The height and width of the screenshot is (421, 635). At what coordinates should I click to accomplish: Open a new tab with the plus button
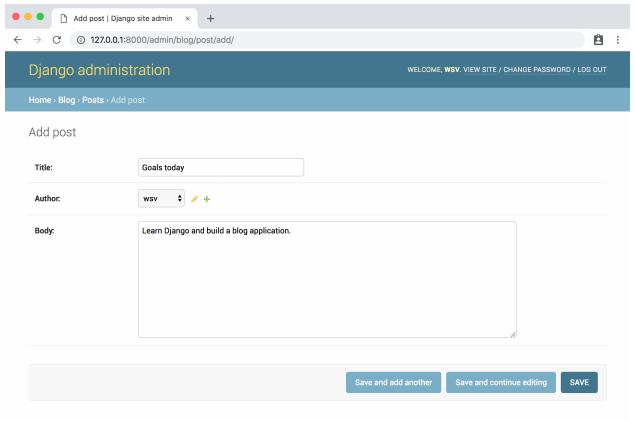210,18
